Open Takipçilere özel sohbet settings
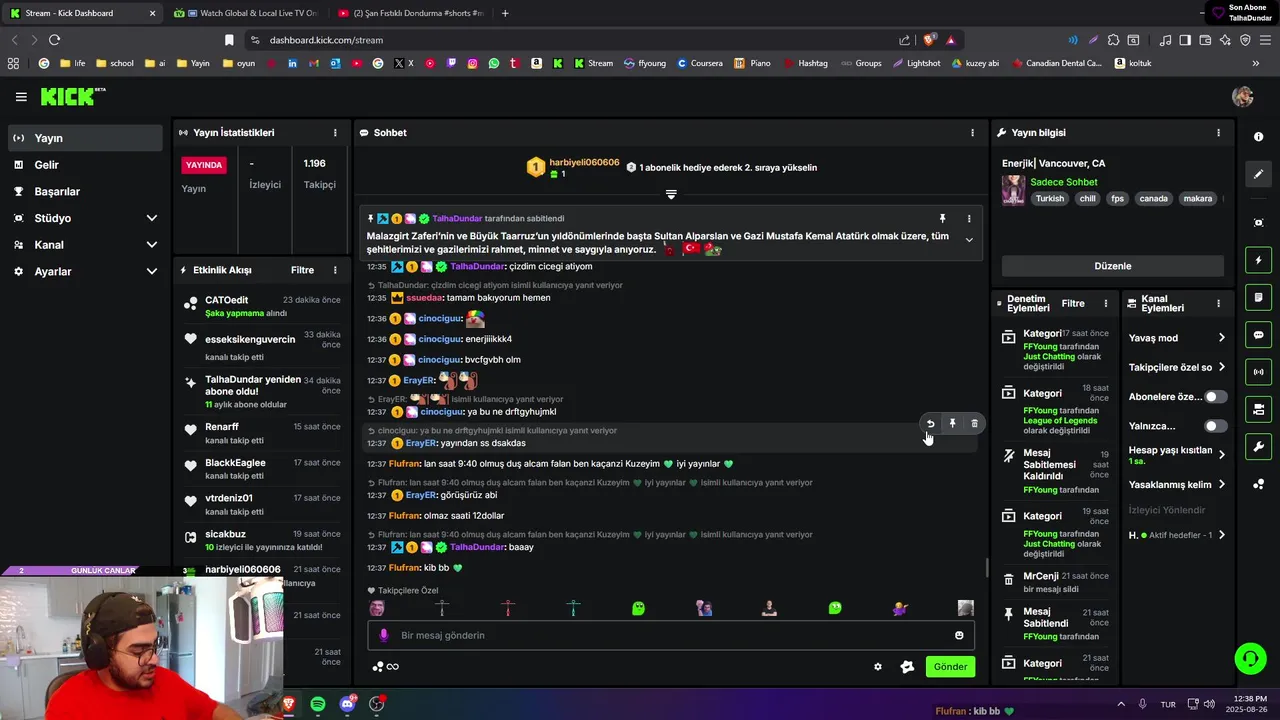Image resolution: width=1280 pixels, height=720 pixels. (1221, 367)
